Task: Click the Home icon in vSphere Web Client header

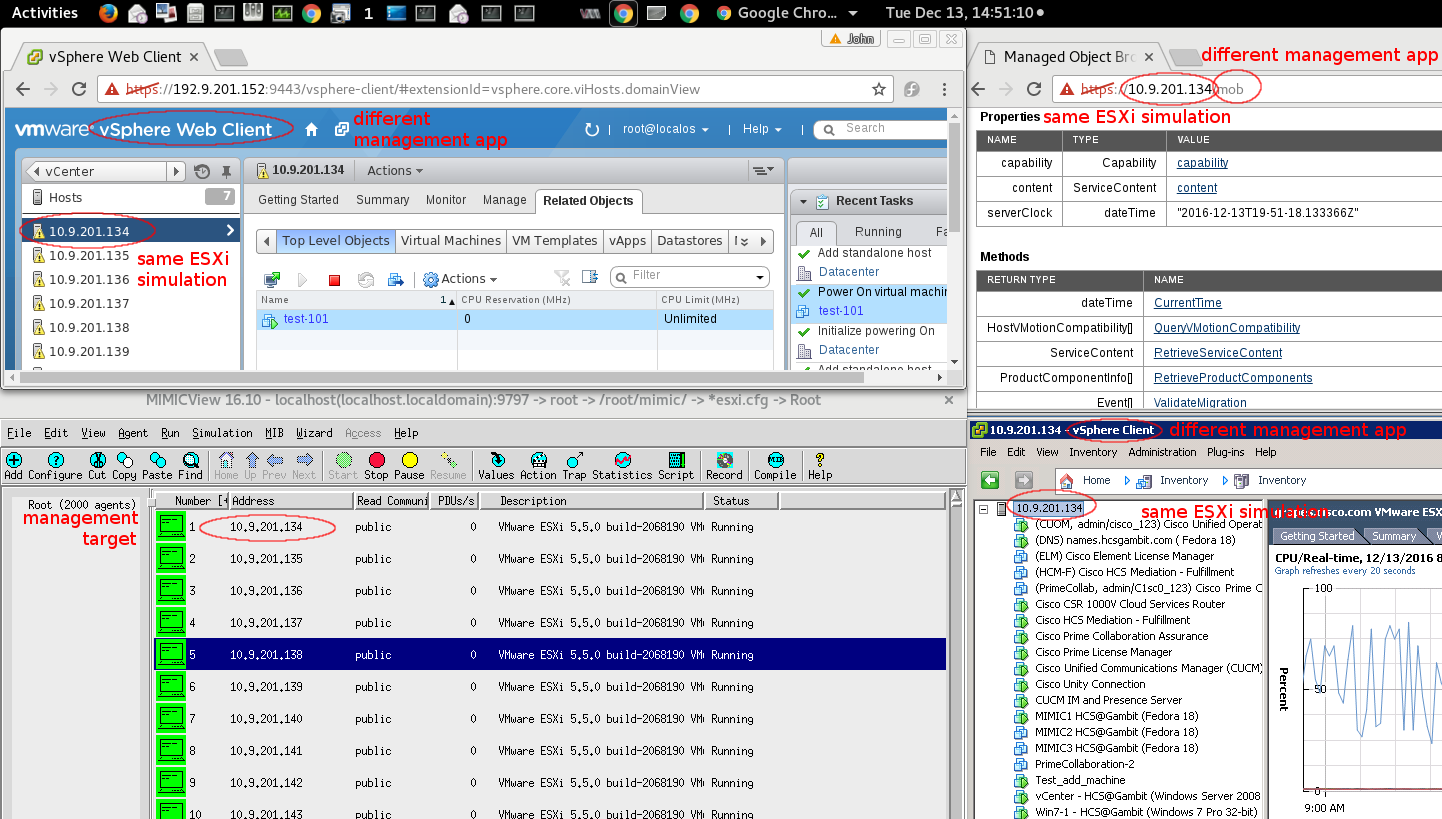Action: [312, 129]
